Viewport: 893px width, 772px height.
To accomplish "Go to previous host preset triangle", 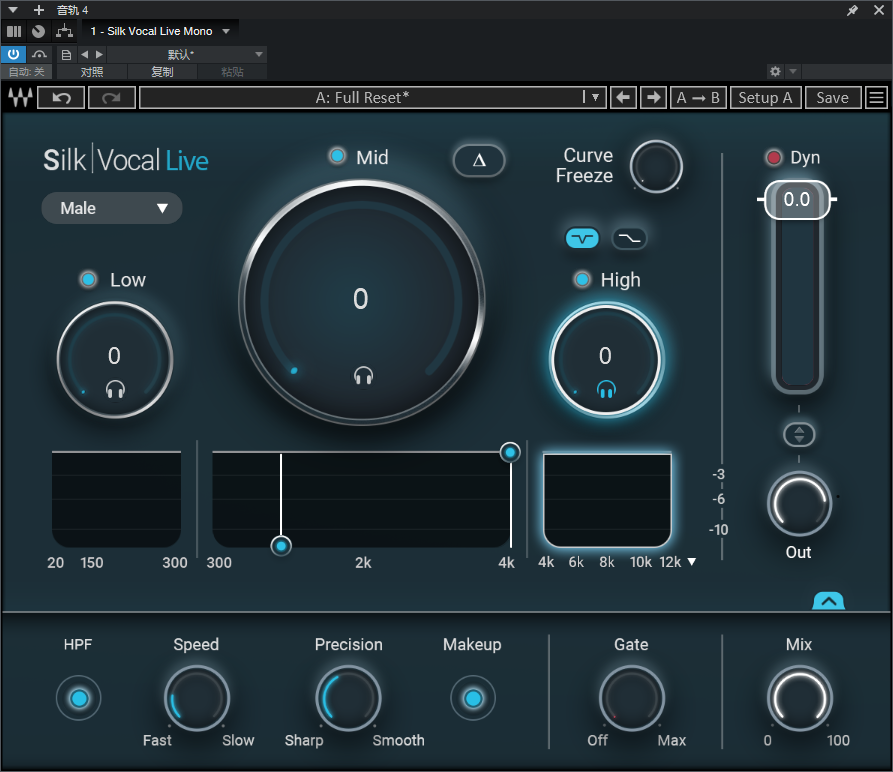I will 85,55.
